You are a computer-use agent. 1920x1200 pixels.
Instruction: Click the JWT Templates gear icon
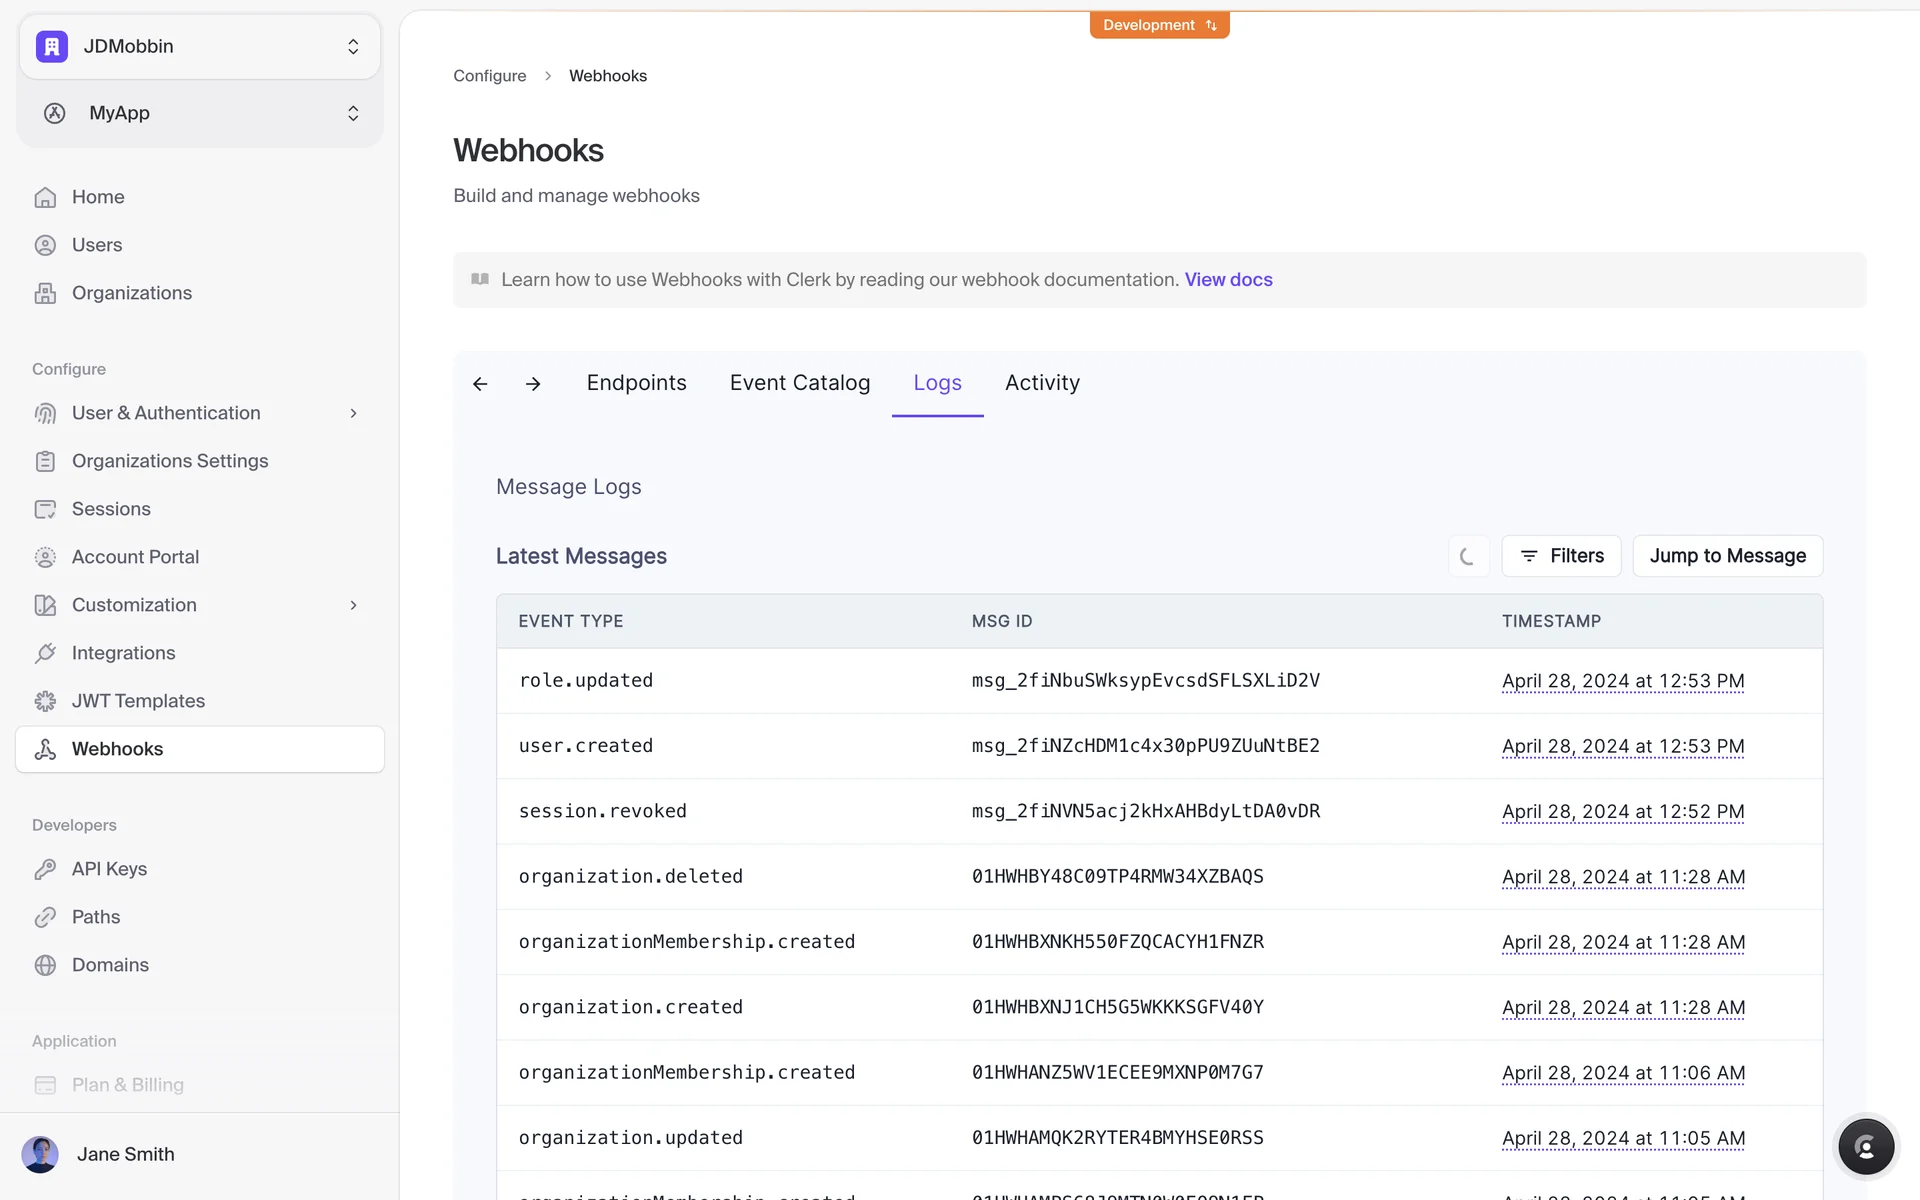point(45,701)
